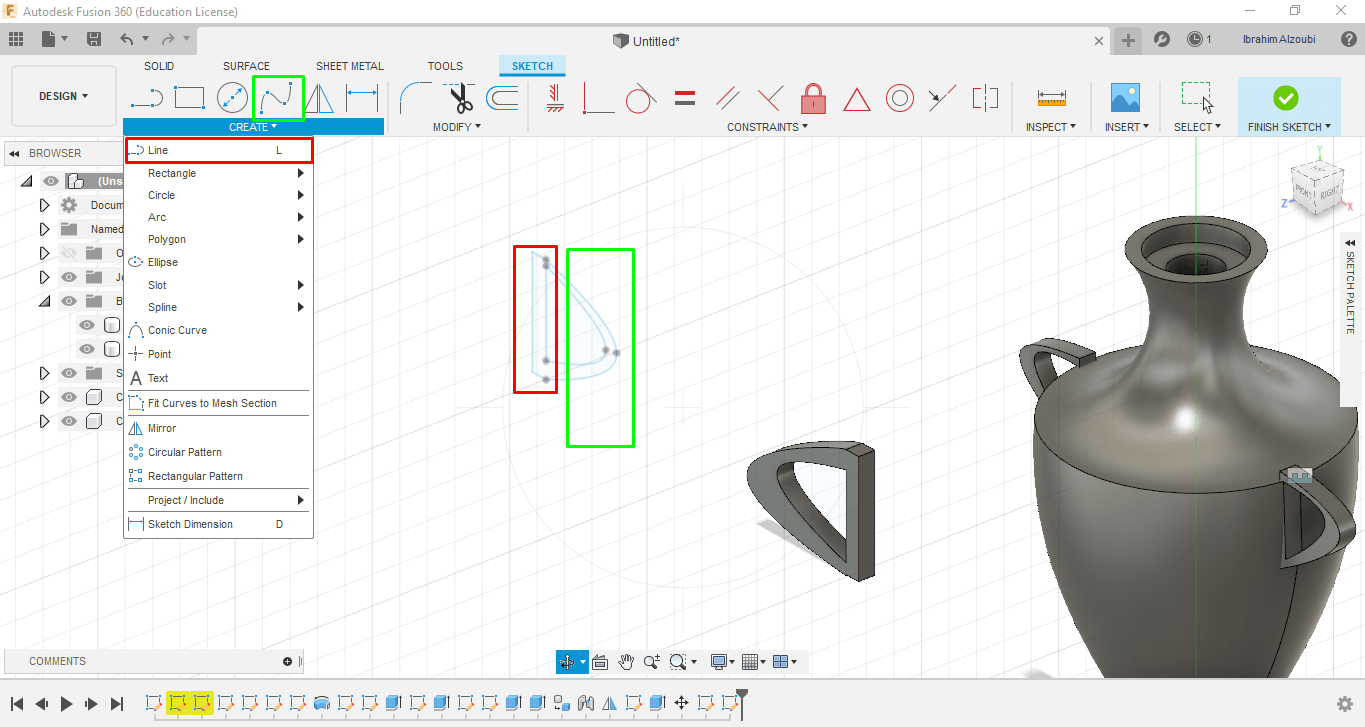The image size is (1365, 727).
Task: Open timeline settings gear
Action: [x=1345, y=704]
